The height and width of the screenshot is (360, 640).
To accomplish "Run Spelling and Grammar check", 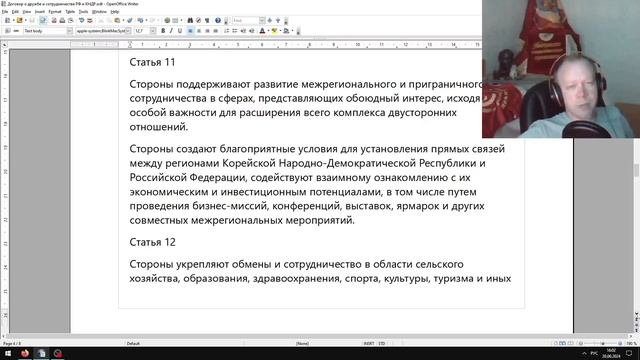I will point(82,20).
